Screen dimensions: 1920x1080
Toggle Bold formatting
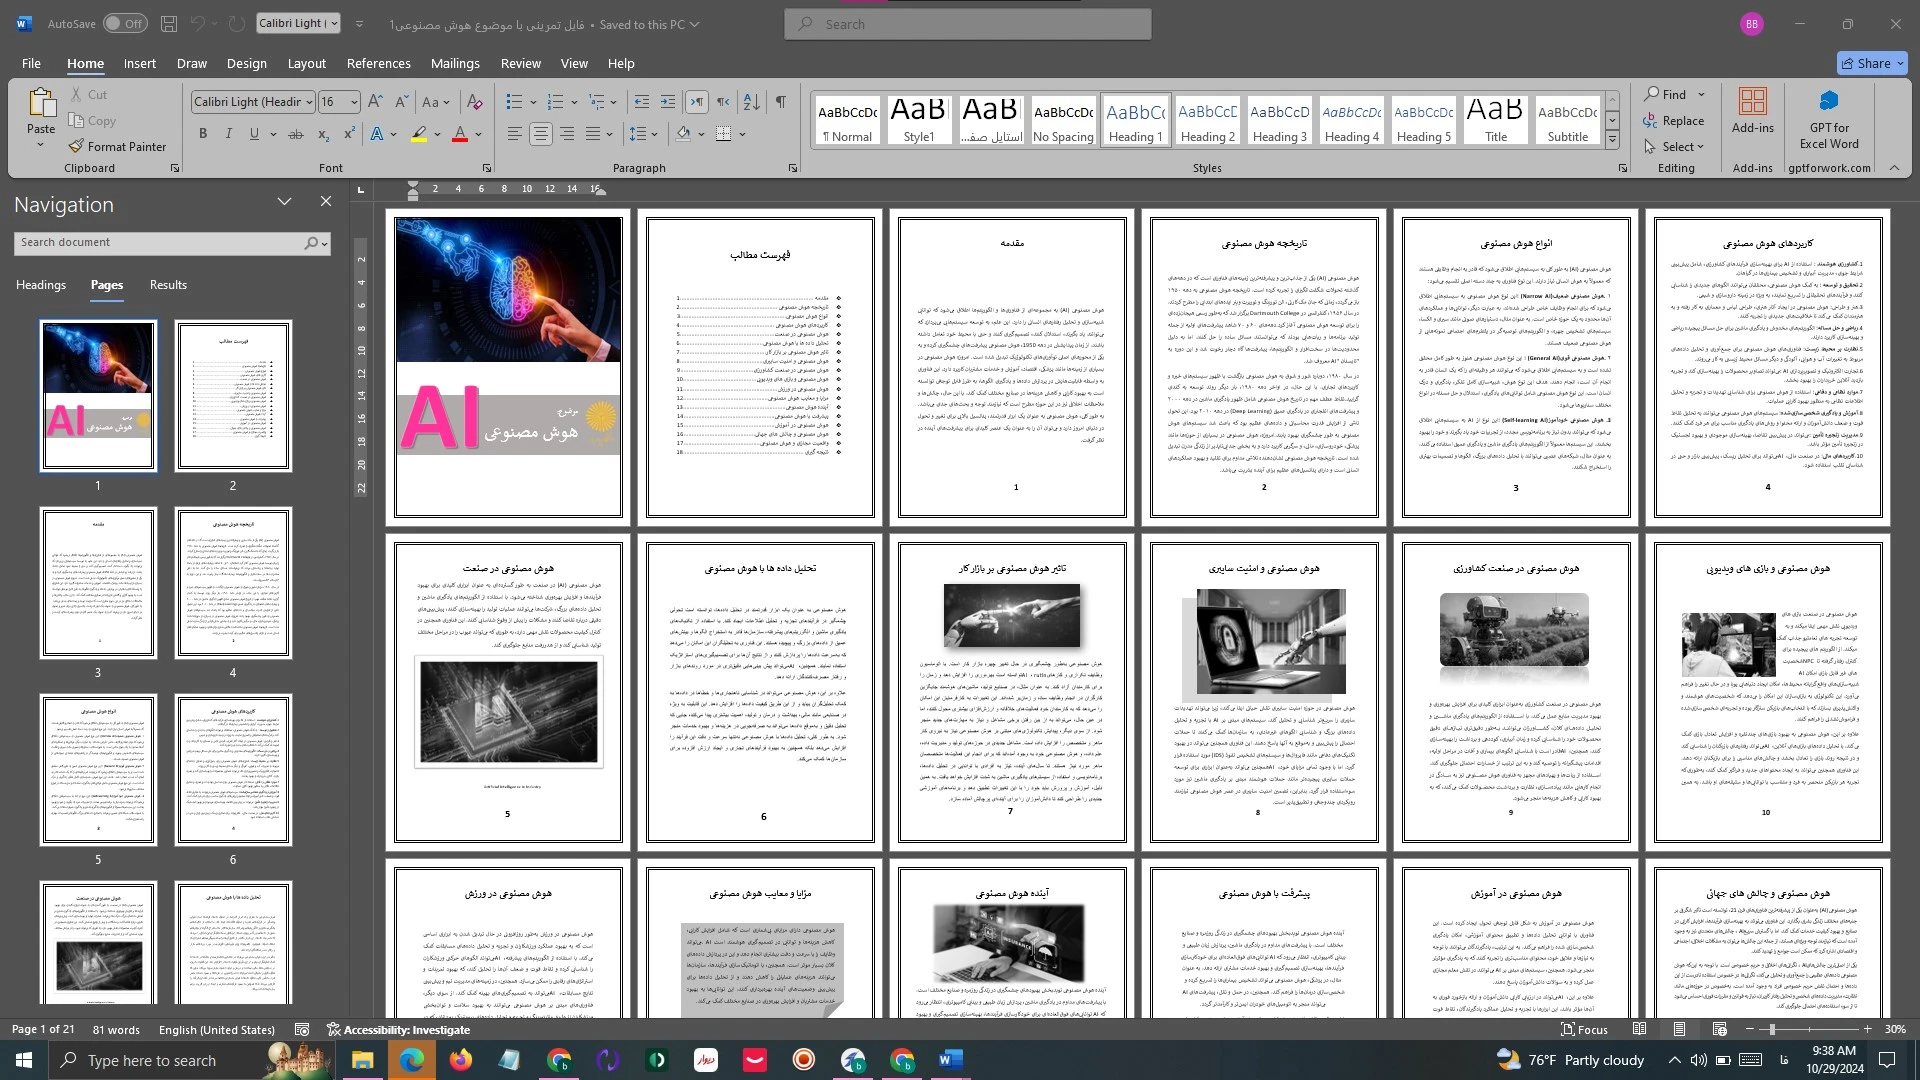(x=203, y=134)
